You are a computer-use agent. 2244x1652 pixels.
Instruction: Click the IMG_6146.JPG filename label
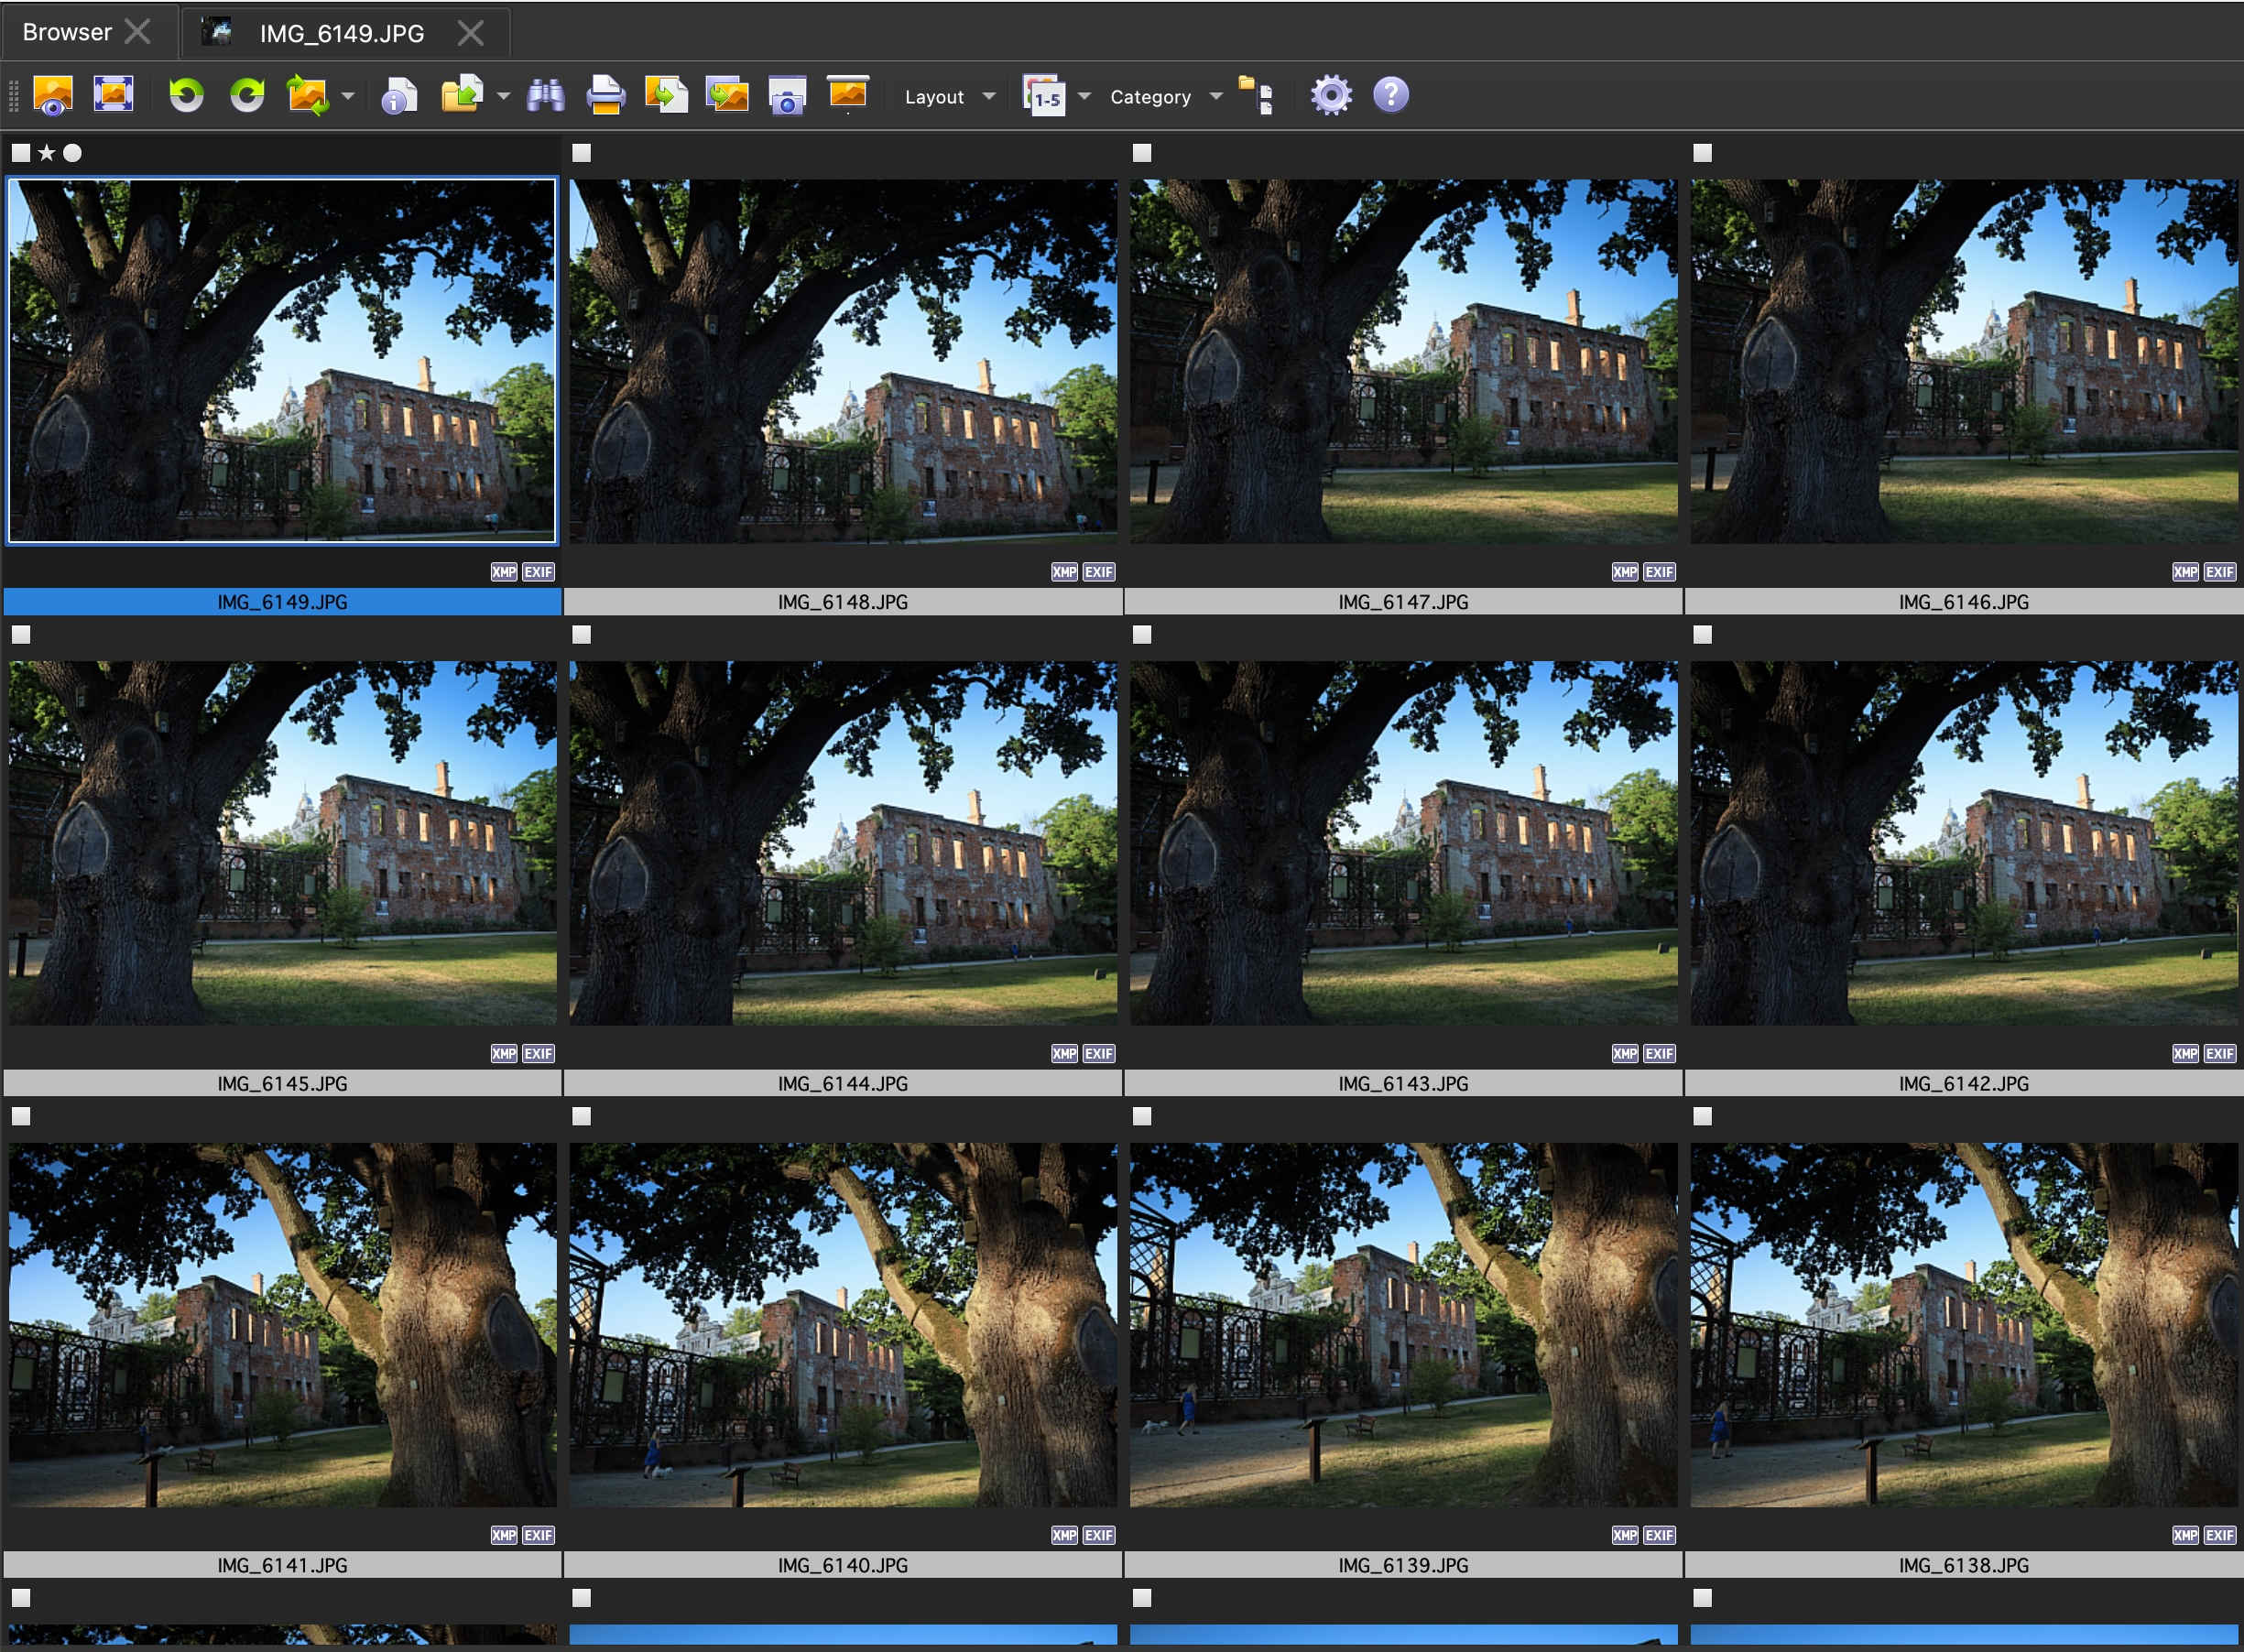tap(1963, 602)
